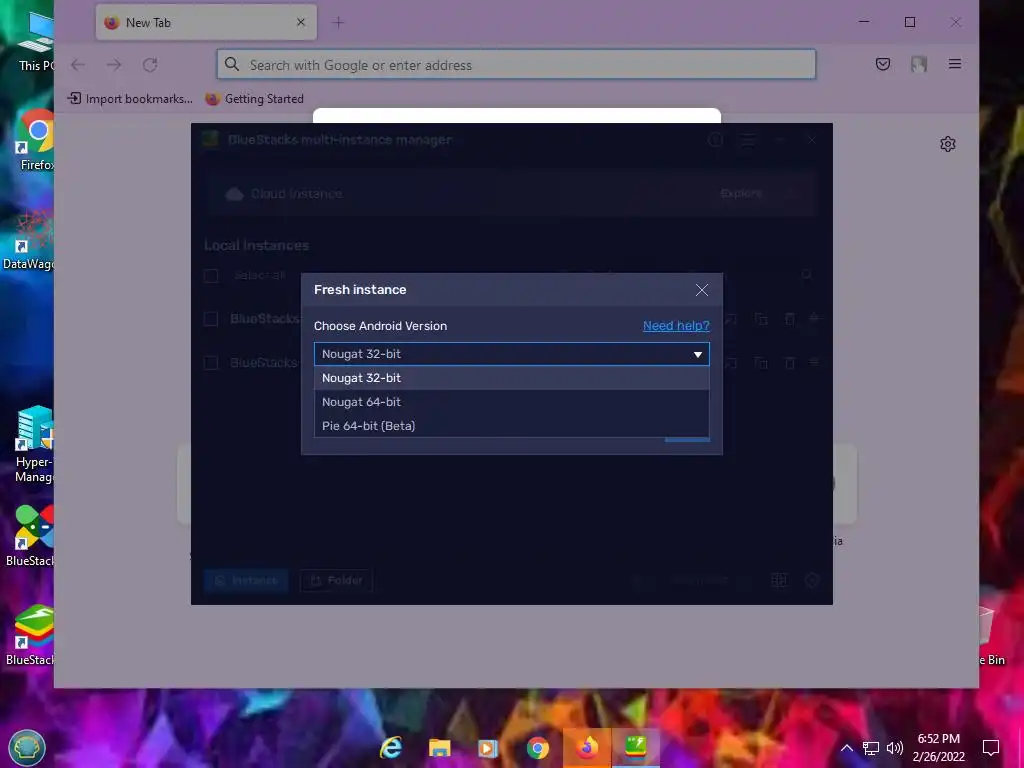Save to Pocket icon in Firefox toolbar

(883, 64)
